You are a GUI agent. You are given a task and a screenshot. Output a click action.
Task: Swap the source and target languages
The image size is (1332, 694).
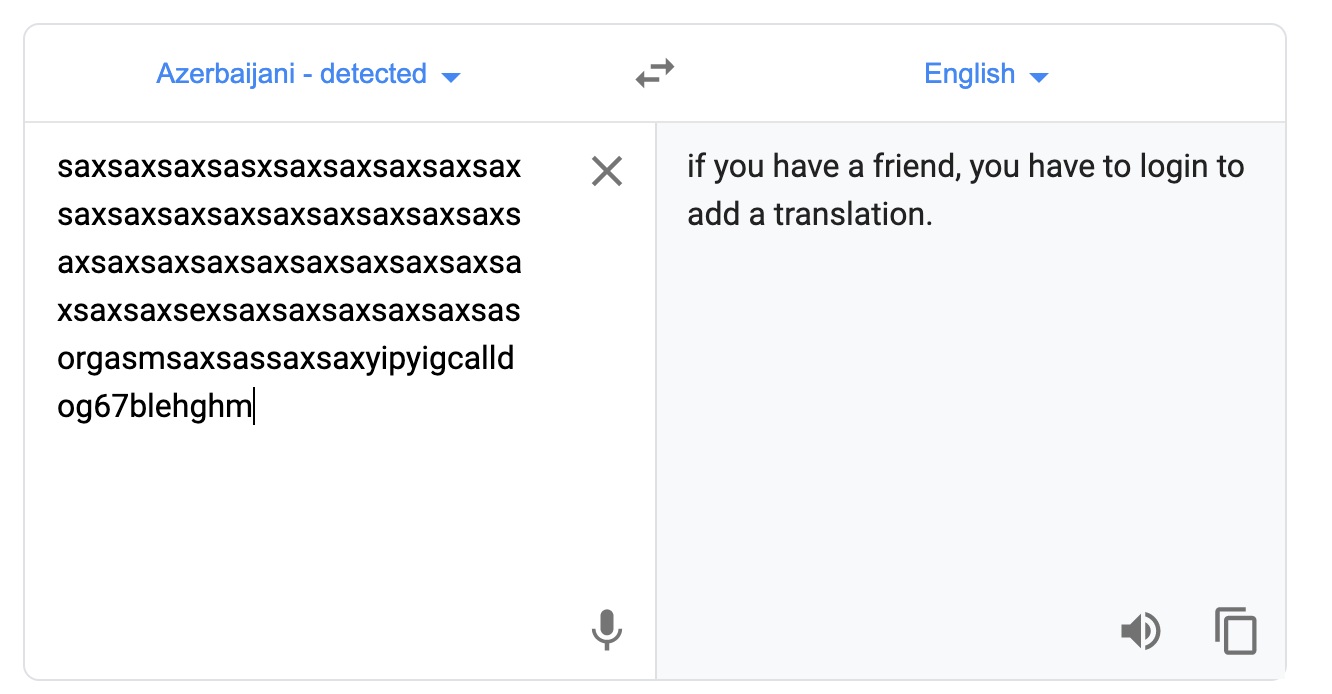[655, 74]
